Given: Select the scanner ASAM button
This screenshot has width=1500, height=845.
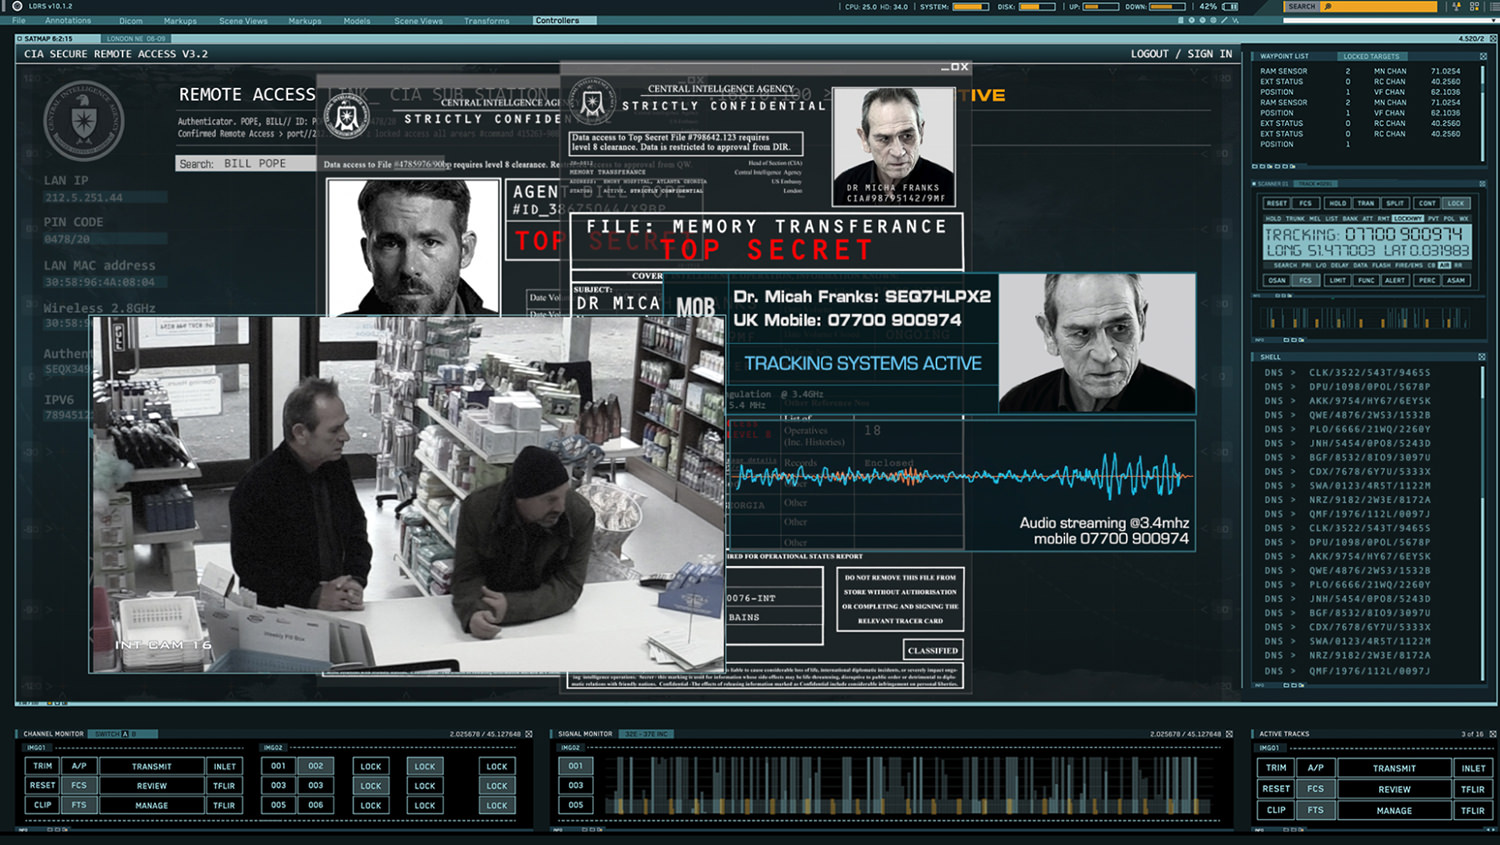Looking at the screenshot, I should click(x=1456, y=280).
